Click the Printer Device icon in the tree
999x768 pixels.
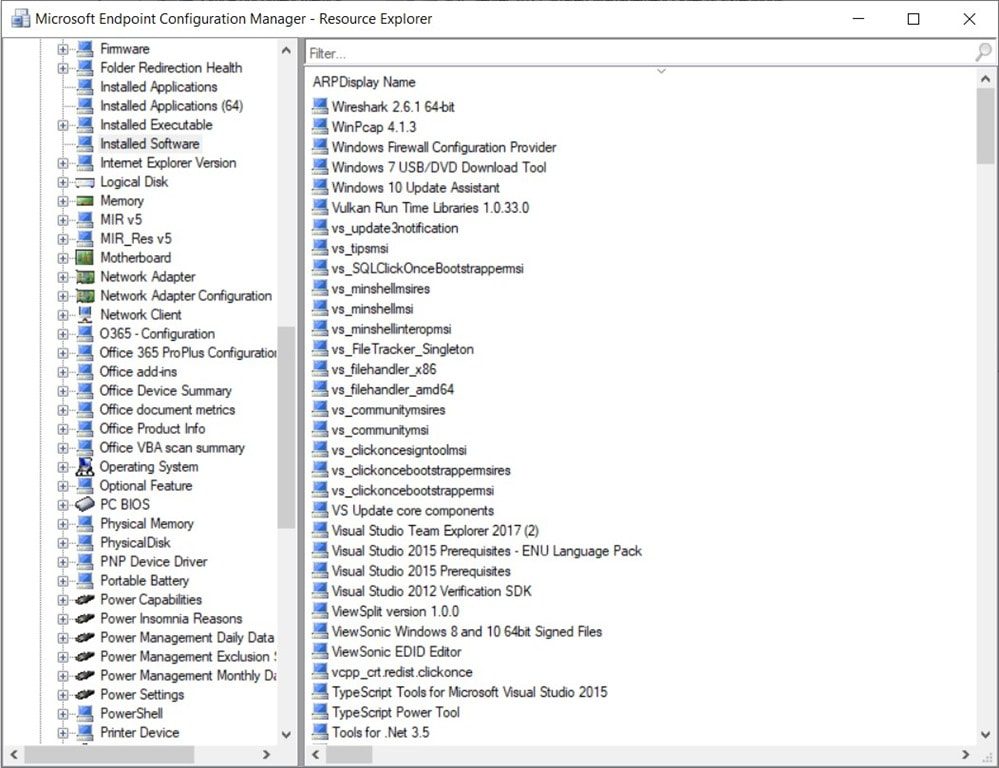click(85, 732)
